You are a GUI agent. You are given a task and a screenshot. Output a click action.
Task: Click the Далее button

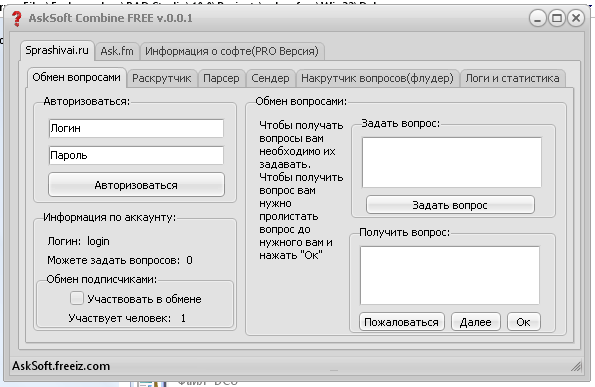[x=475, y=322]
